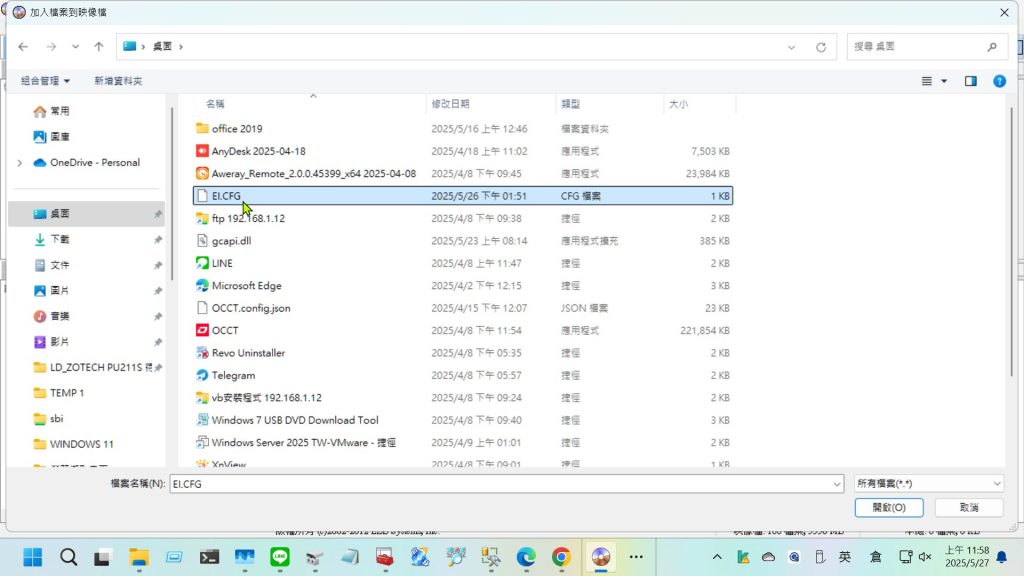The width and height of the screenshot is (1024, 576).
Task: Select the Telegram shortcut
Action: [233, 376]
